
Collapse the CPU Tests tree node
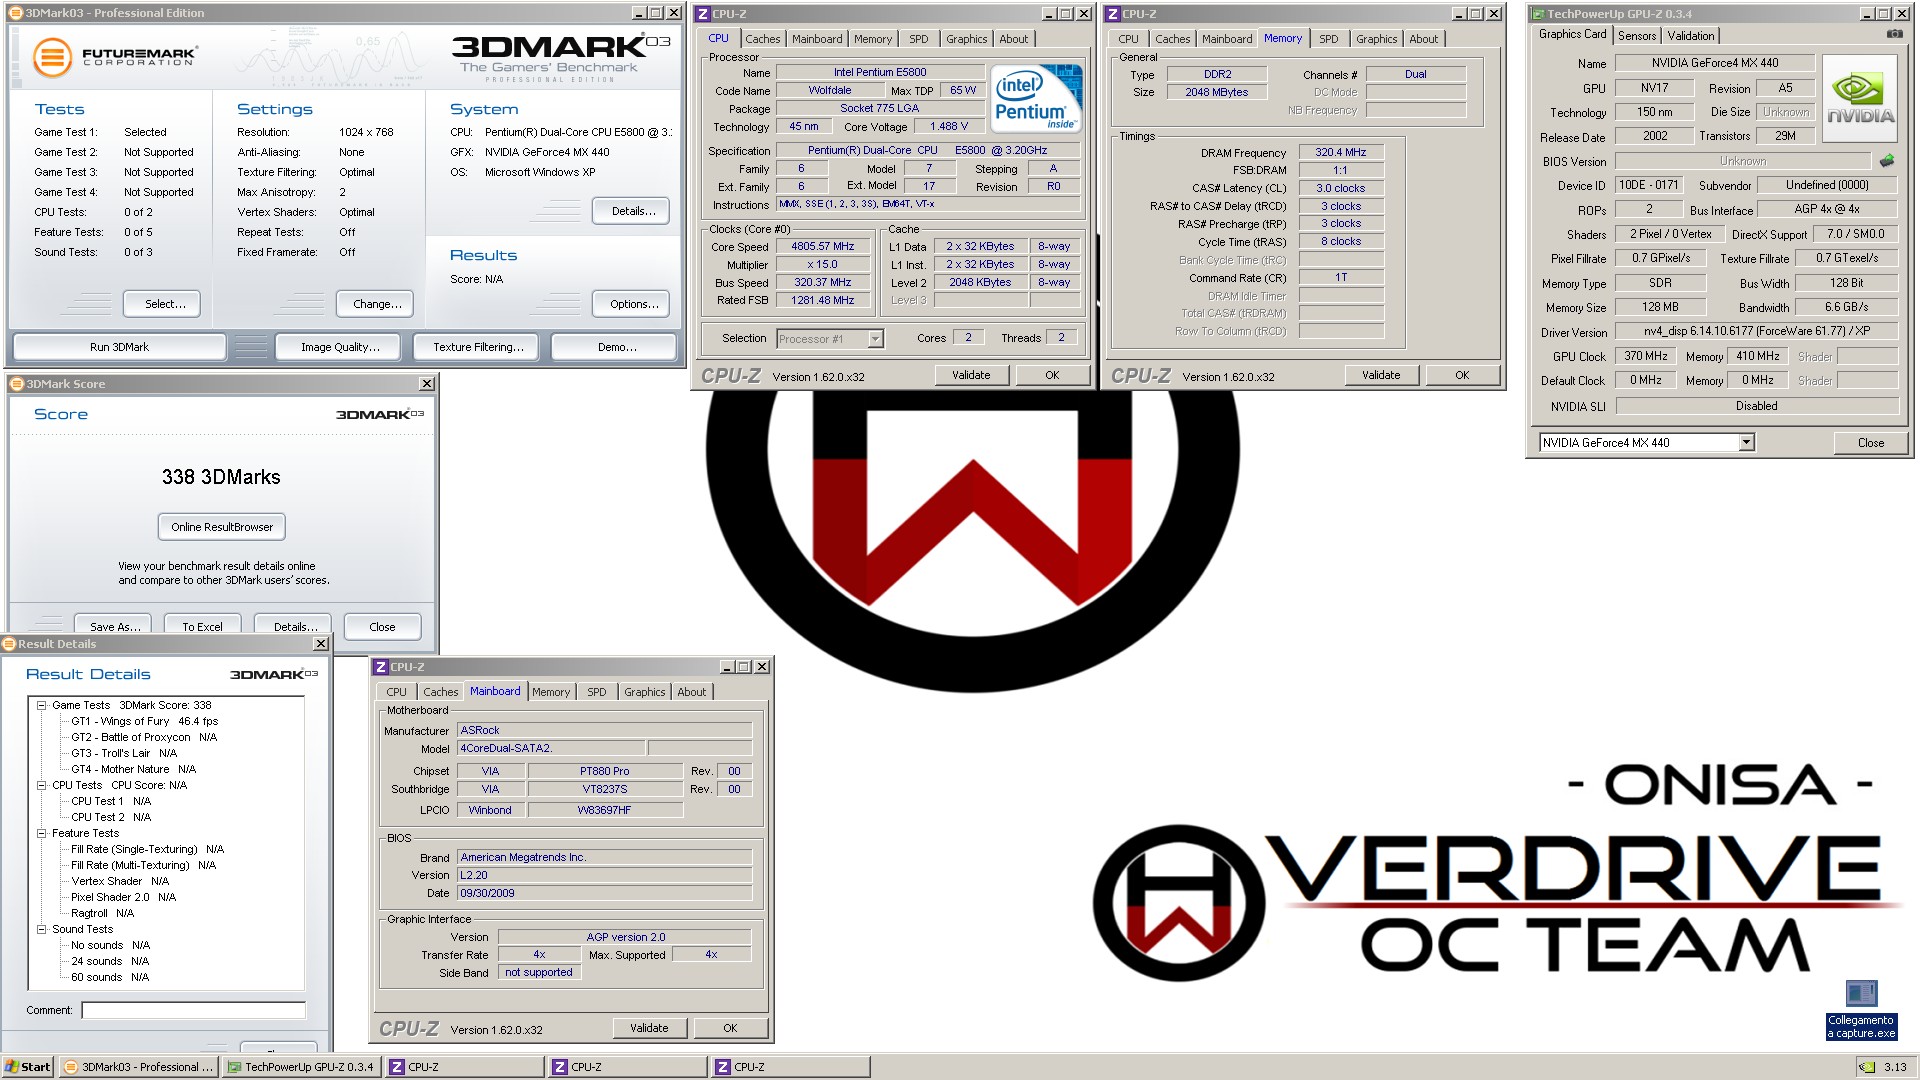coord(42,785)
